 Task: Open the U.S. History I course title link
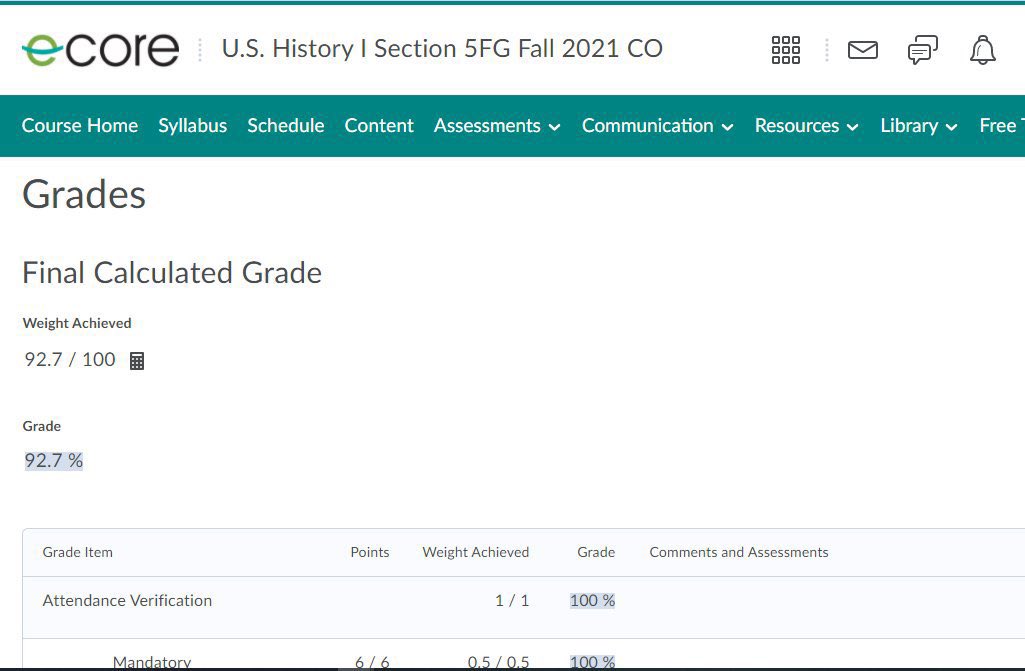[443, 48]
